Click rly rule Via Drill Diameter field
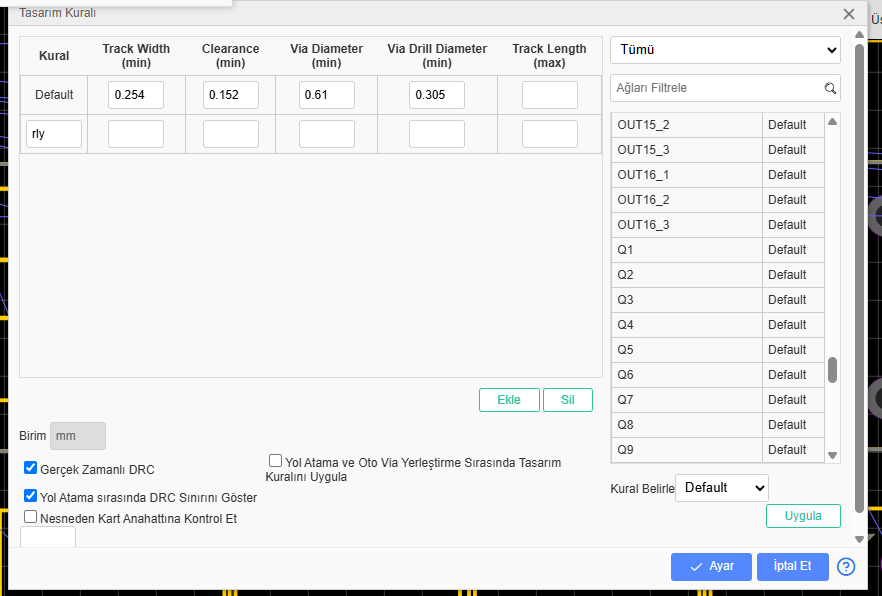This screenshot has height=596, width=882. coord(437,134)
